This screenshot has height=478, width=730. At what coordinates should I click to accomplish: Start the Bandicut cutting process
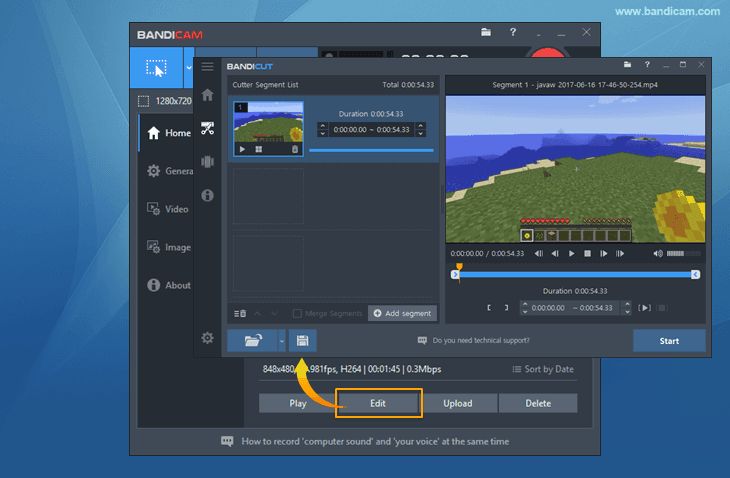[x=669, y=341]
